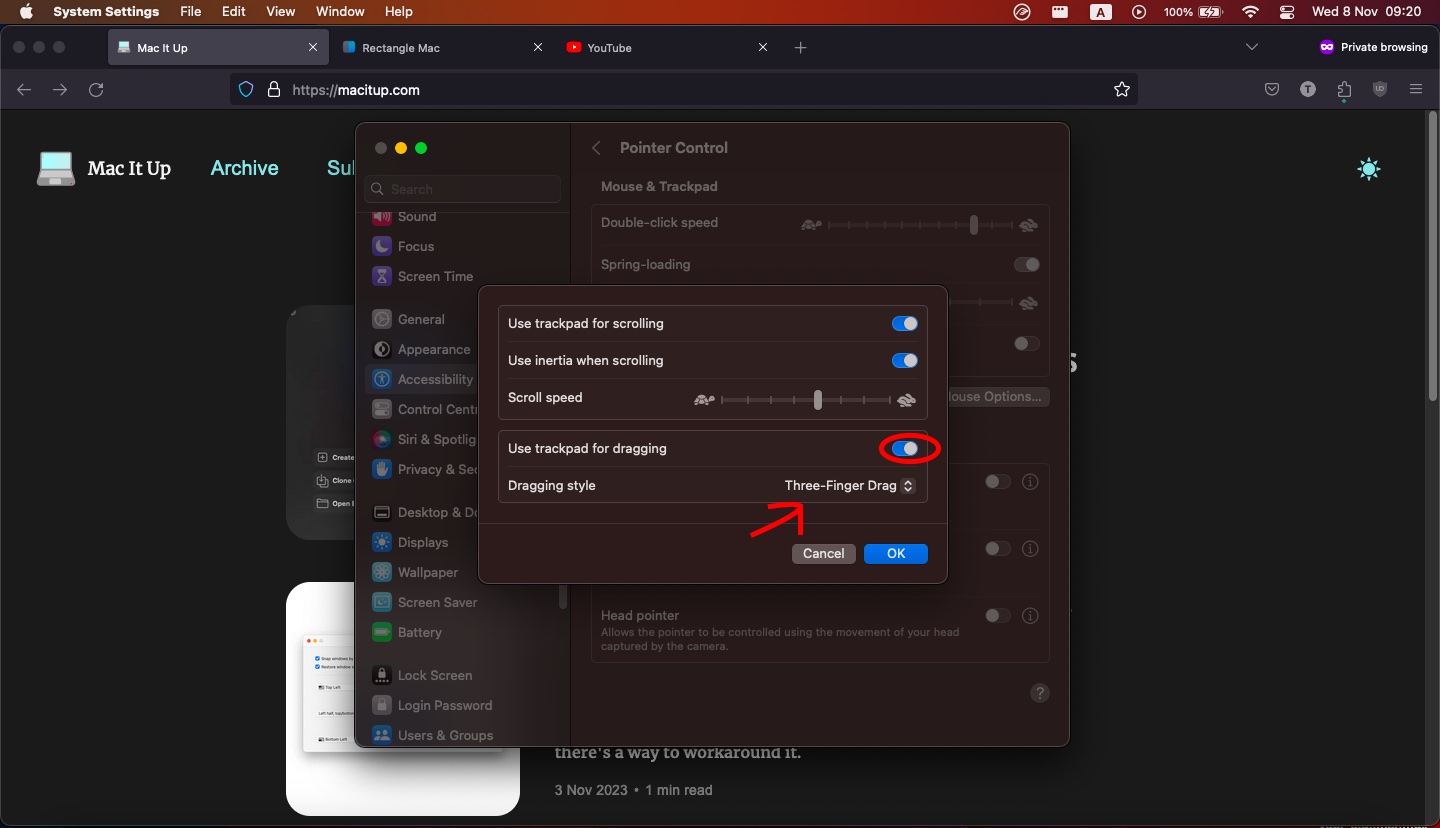Open the Battery settings pane
The height and width of the screenshot is (828, 1440).
tap(418, 632)
